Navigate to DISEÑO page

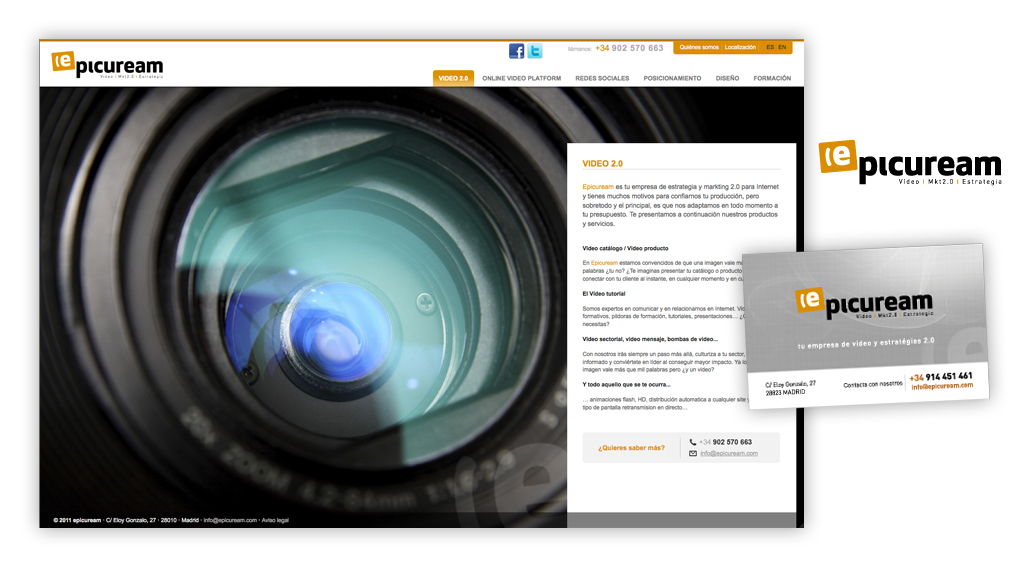pos(727,78)
